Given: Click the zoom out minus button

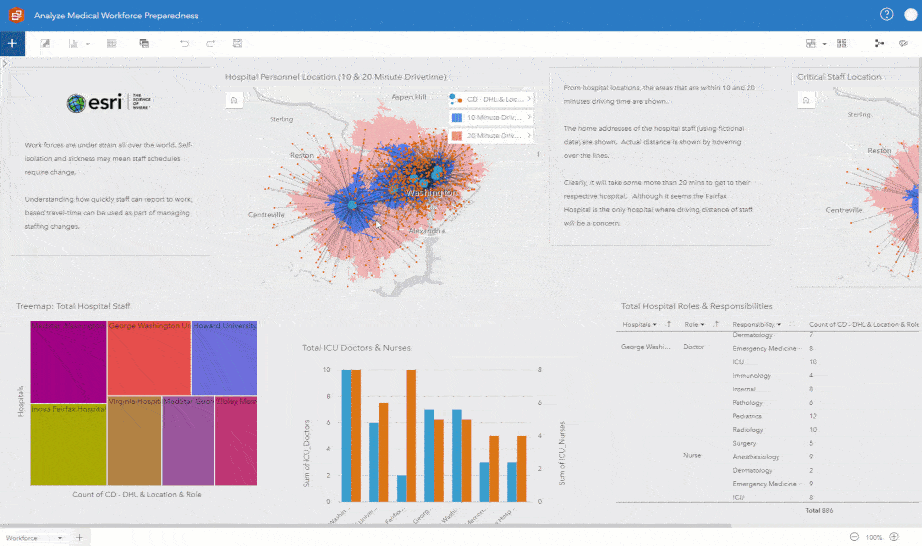Looking at the screenshot, I should pos(854,537).
